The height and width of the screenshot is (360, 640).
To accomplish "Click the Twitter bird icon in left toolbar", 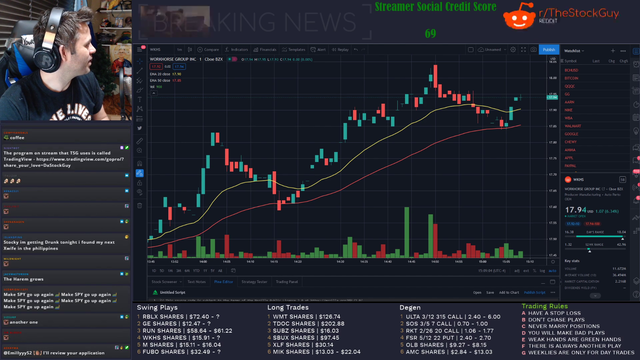I will [x=140, y=128].
